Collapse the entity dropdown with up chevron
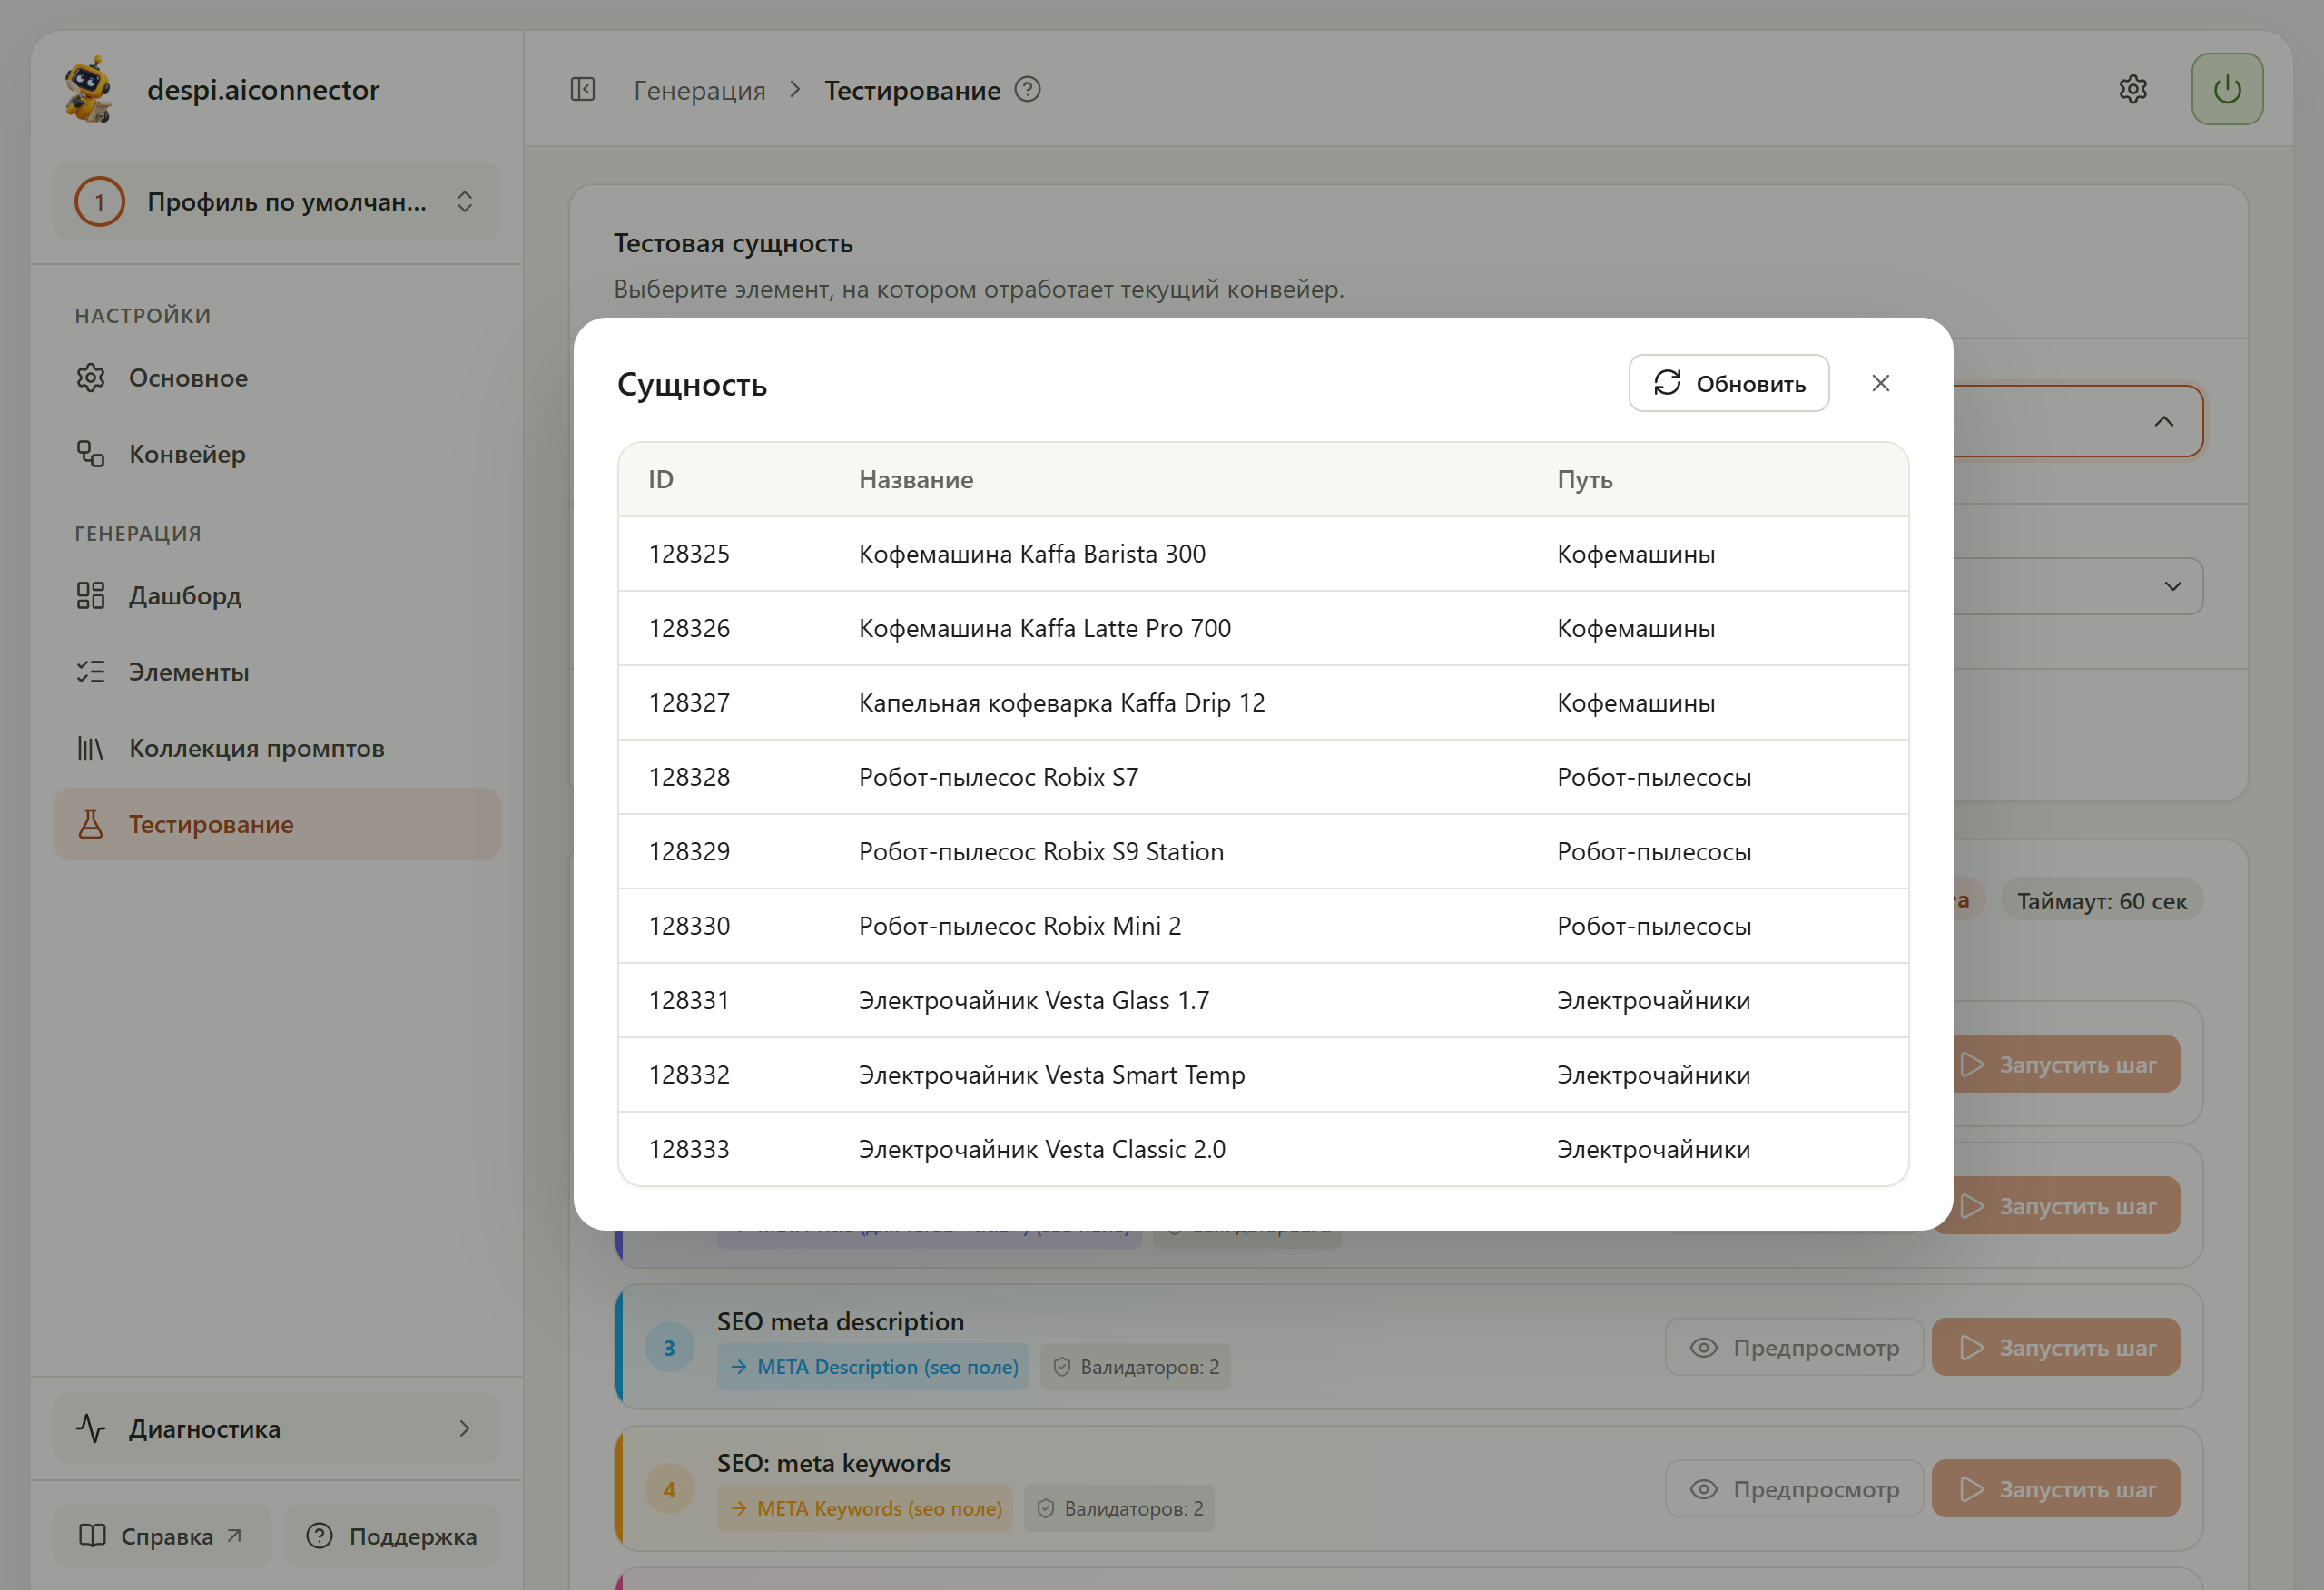 point(2163,421)
